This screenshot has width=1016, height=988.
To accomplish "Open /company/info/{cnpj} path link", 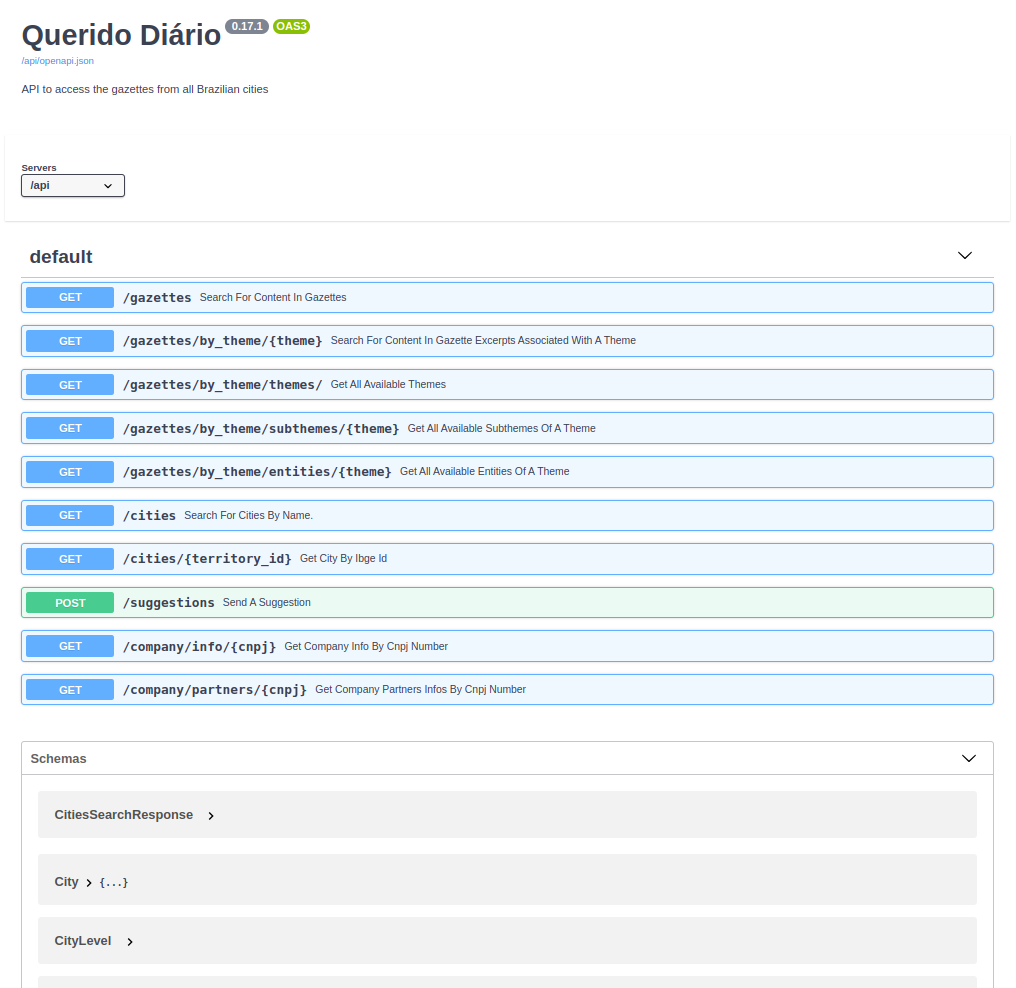I will [x=199, y=647].
